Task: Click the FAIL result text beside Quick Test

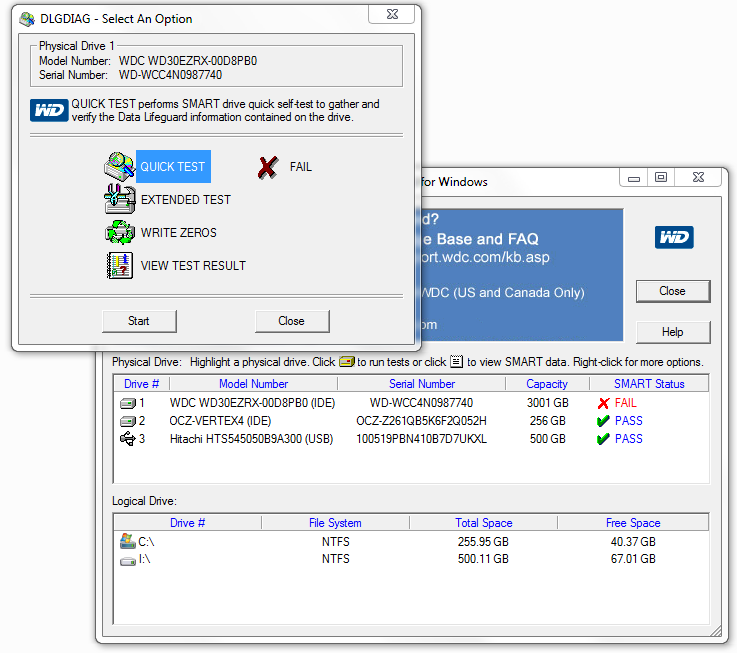Action: (x=301, y=167)
